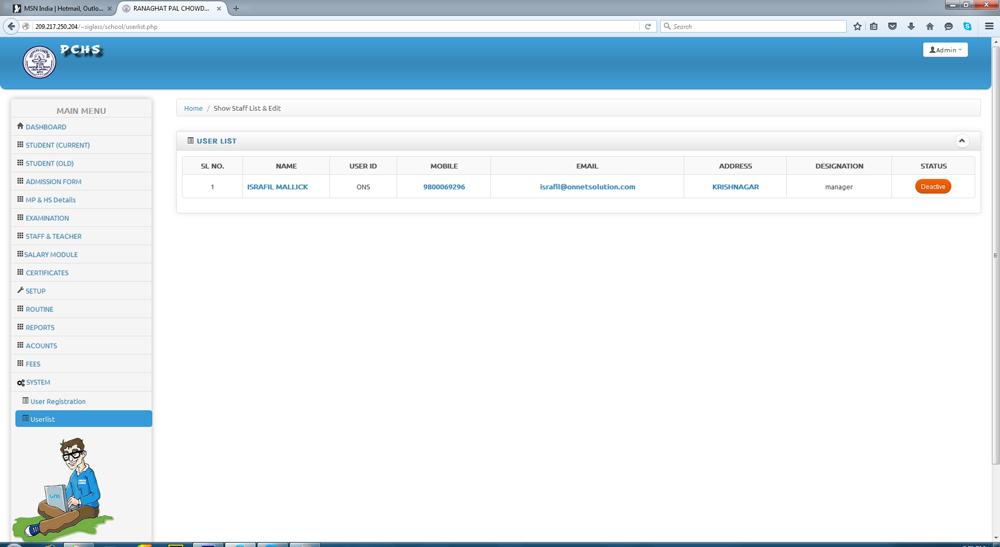The image size is (1000, 547).
Task: Open the bookmarks list icon
Action: [874, 27]
